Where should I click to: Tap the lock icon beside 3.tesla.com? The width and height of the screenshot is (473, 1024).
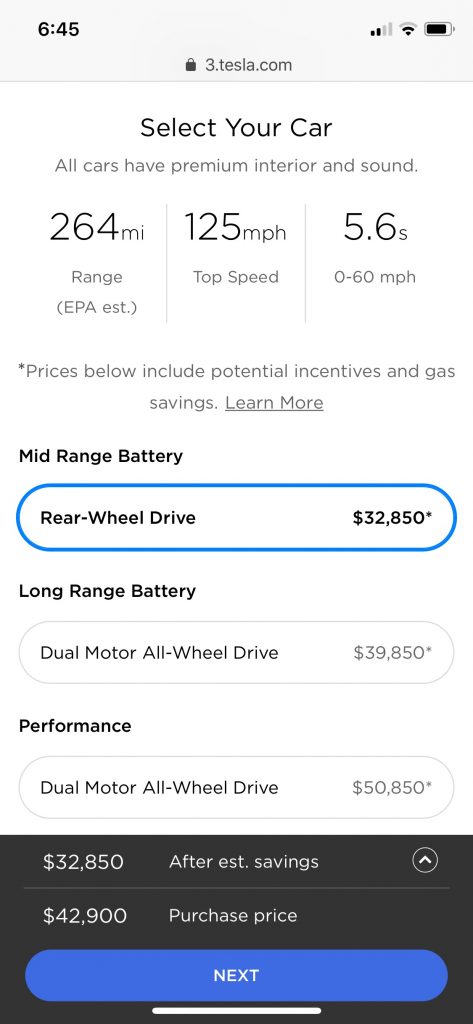pyautogui.click(x=191, y=65)
